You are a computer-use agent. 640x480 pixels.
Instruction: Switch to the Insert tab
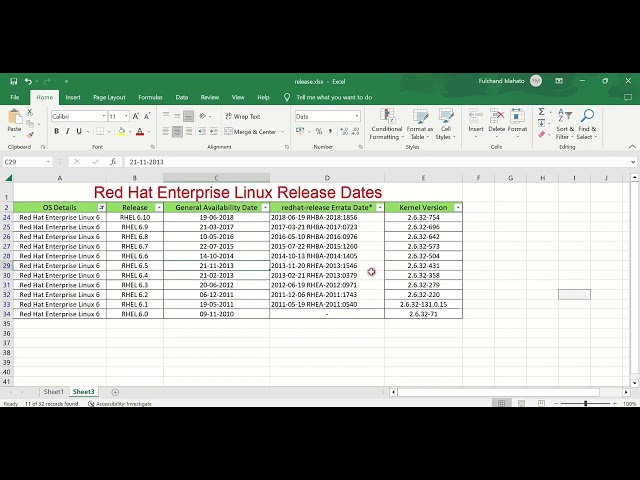pyautogui.click(x=73, y=97)
